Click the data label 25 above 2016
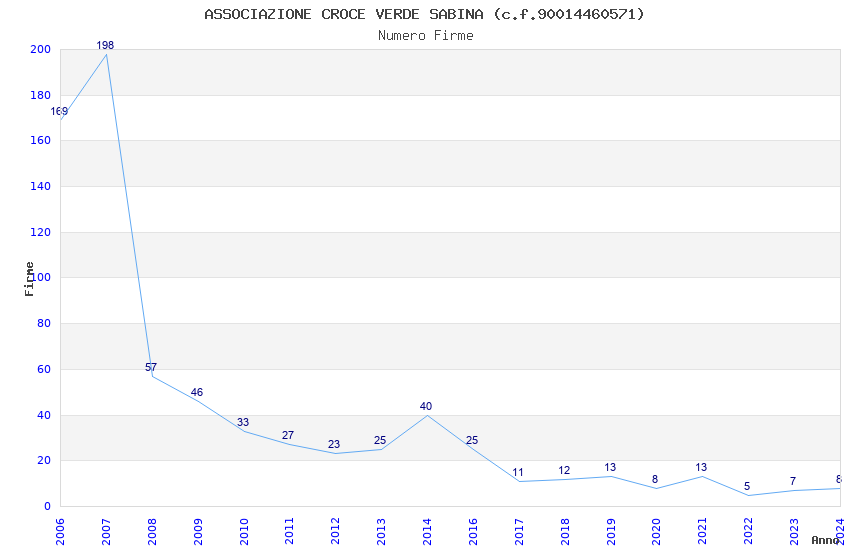The width and height of the screenshot is (850, 550). [472, 441]
